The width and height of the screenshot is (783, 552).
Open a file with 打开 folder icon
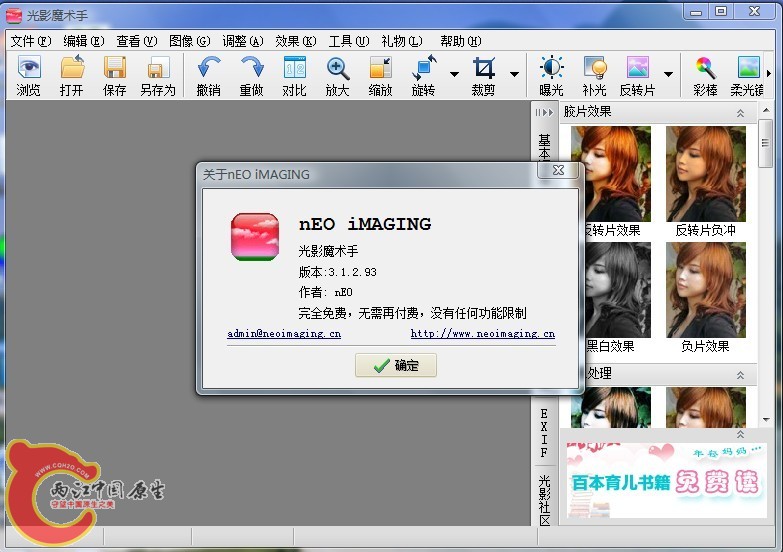click(72, 67)
